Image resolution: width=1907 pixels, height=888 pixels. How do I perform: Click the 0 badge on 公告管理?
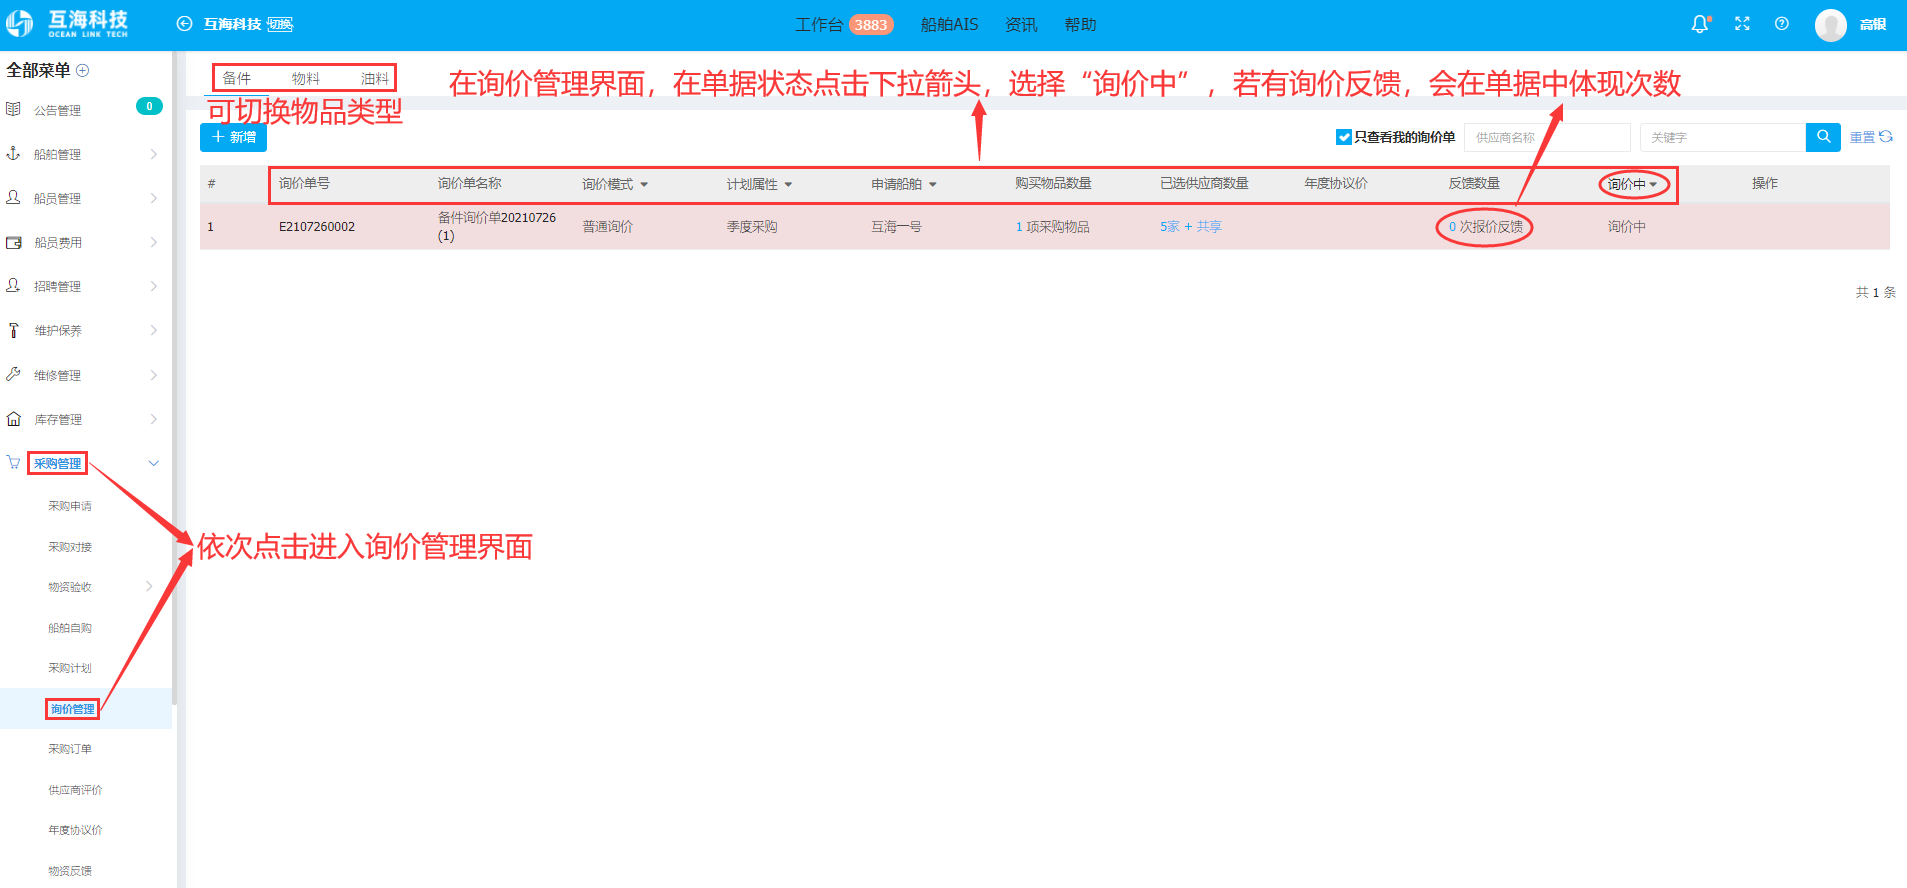click(x=149, y=106)
